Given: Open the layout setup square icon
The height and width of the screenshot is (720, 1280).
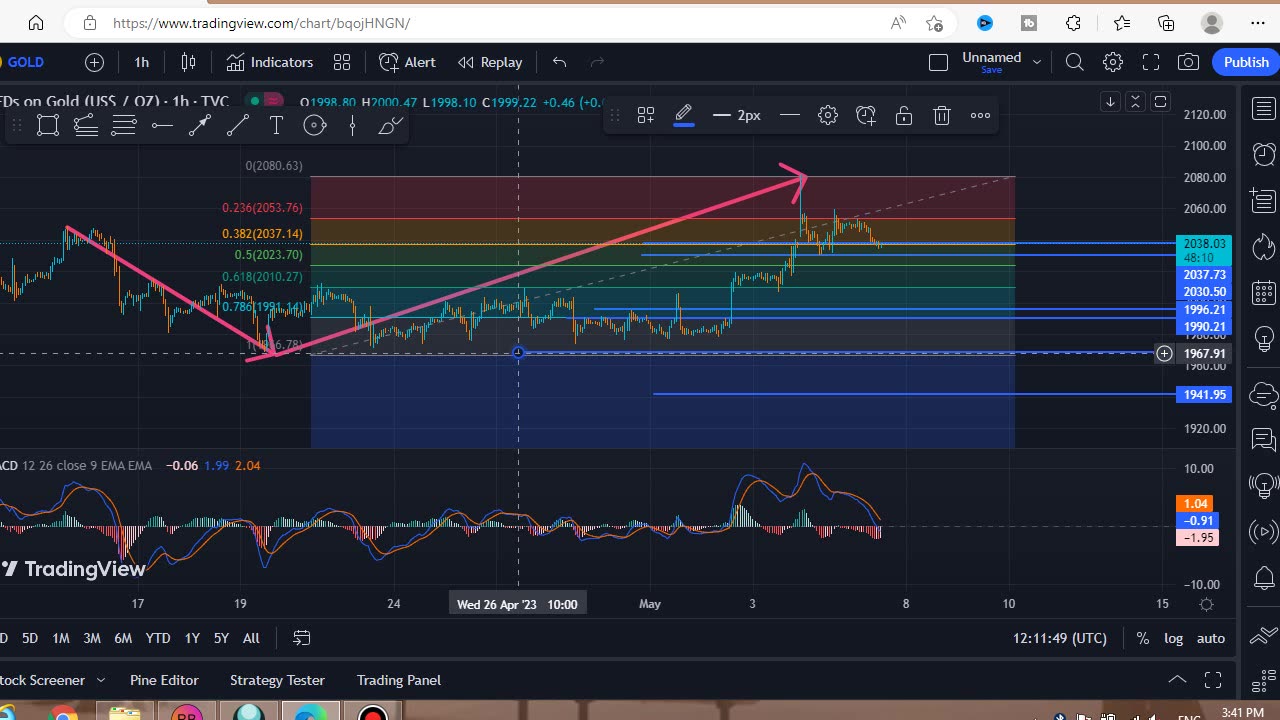Looking at the screenshot, I should [938, 62].
